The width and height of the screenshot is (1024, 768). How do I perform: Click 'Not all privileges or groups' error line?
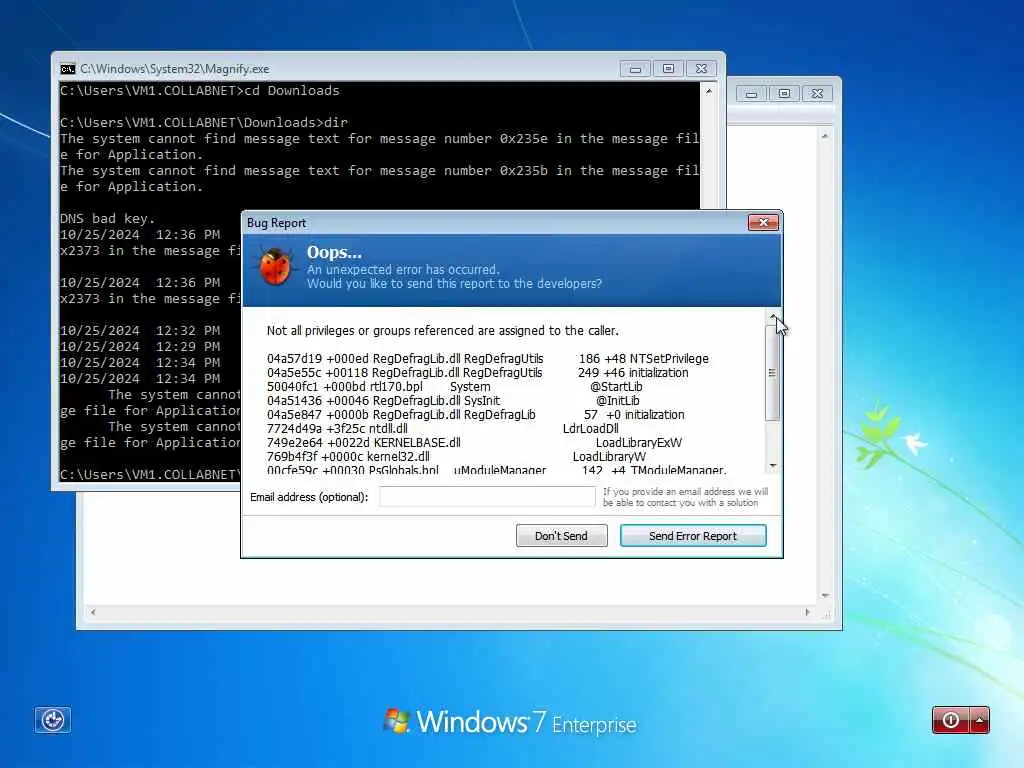[x=442, y=330]
